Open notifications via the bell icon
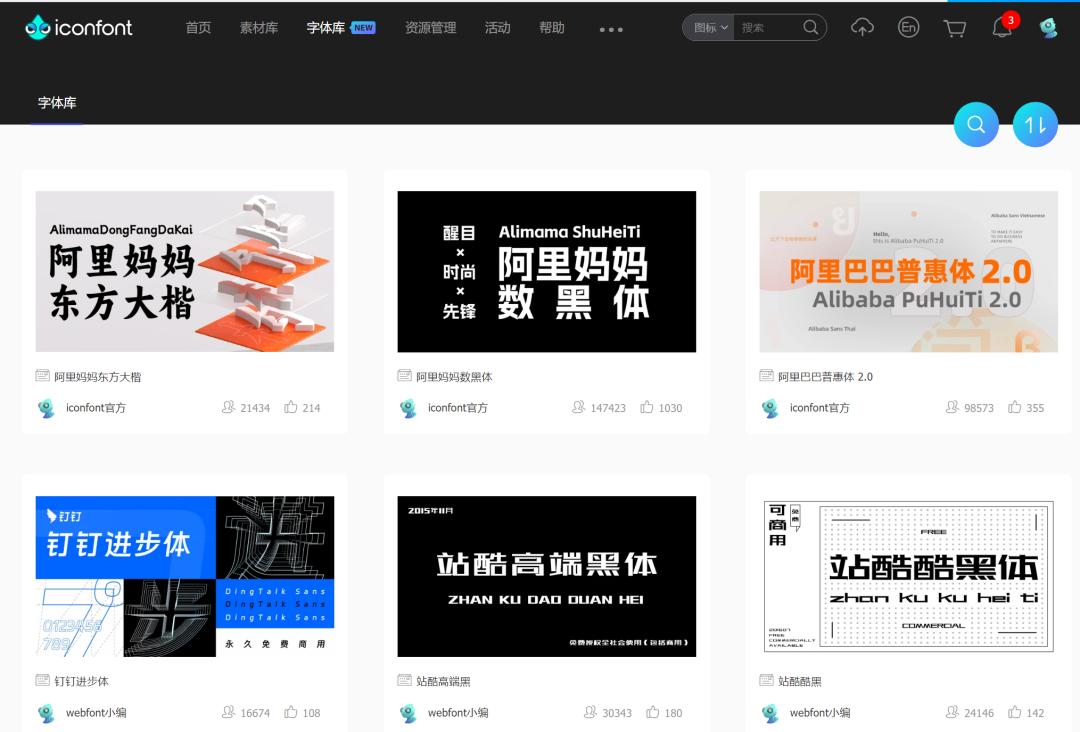 click(x=1000, y=27)
